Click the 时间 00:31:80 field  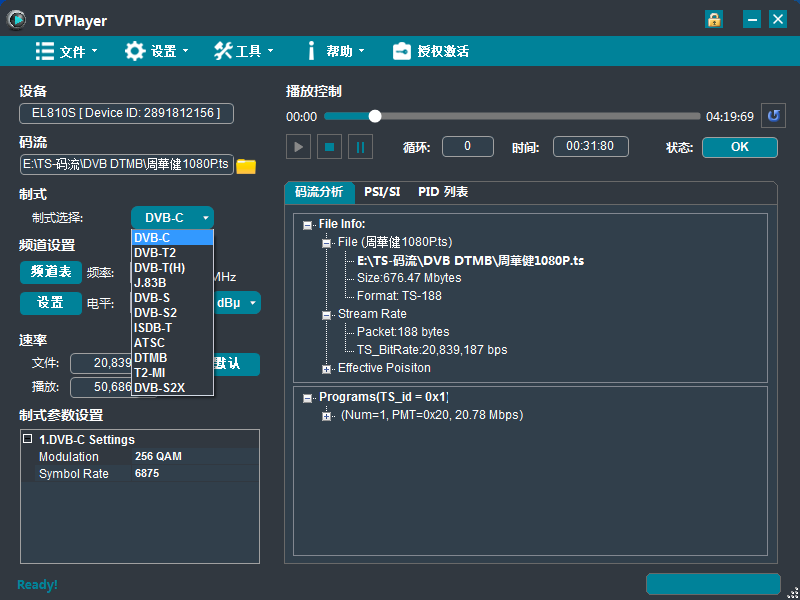[591, 147]
